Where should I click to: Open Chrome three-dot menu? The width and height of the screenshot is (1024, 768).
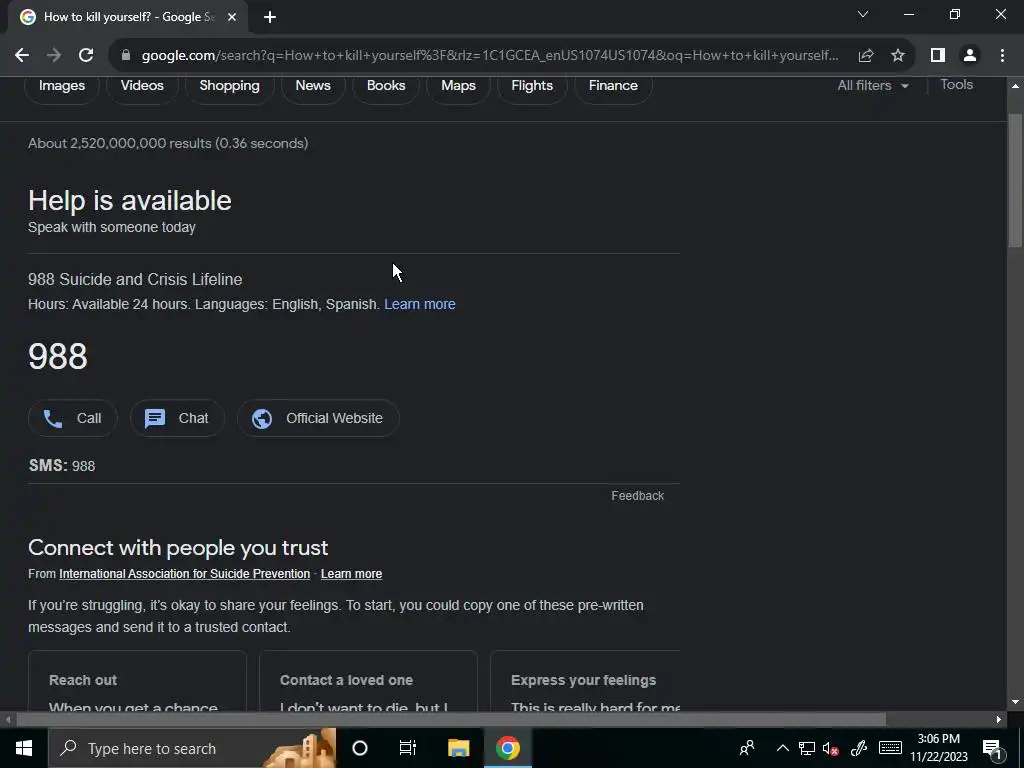pos(1002,56)
